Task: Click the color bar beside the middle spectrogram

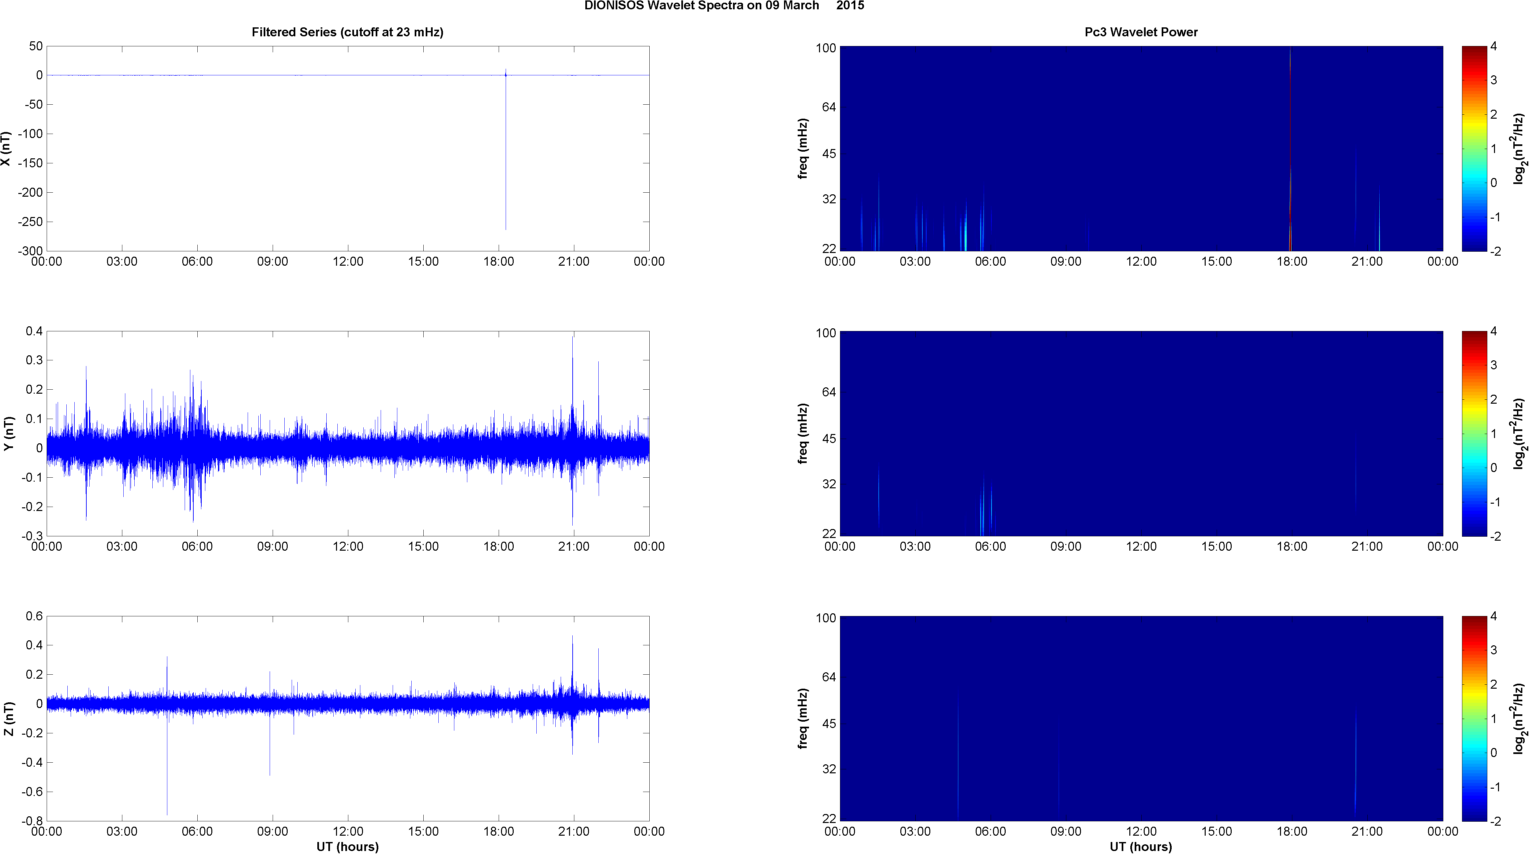Action: pyautogui.click(x=1474, y=433)
